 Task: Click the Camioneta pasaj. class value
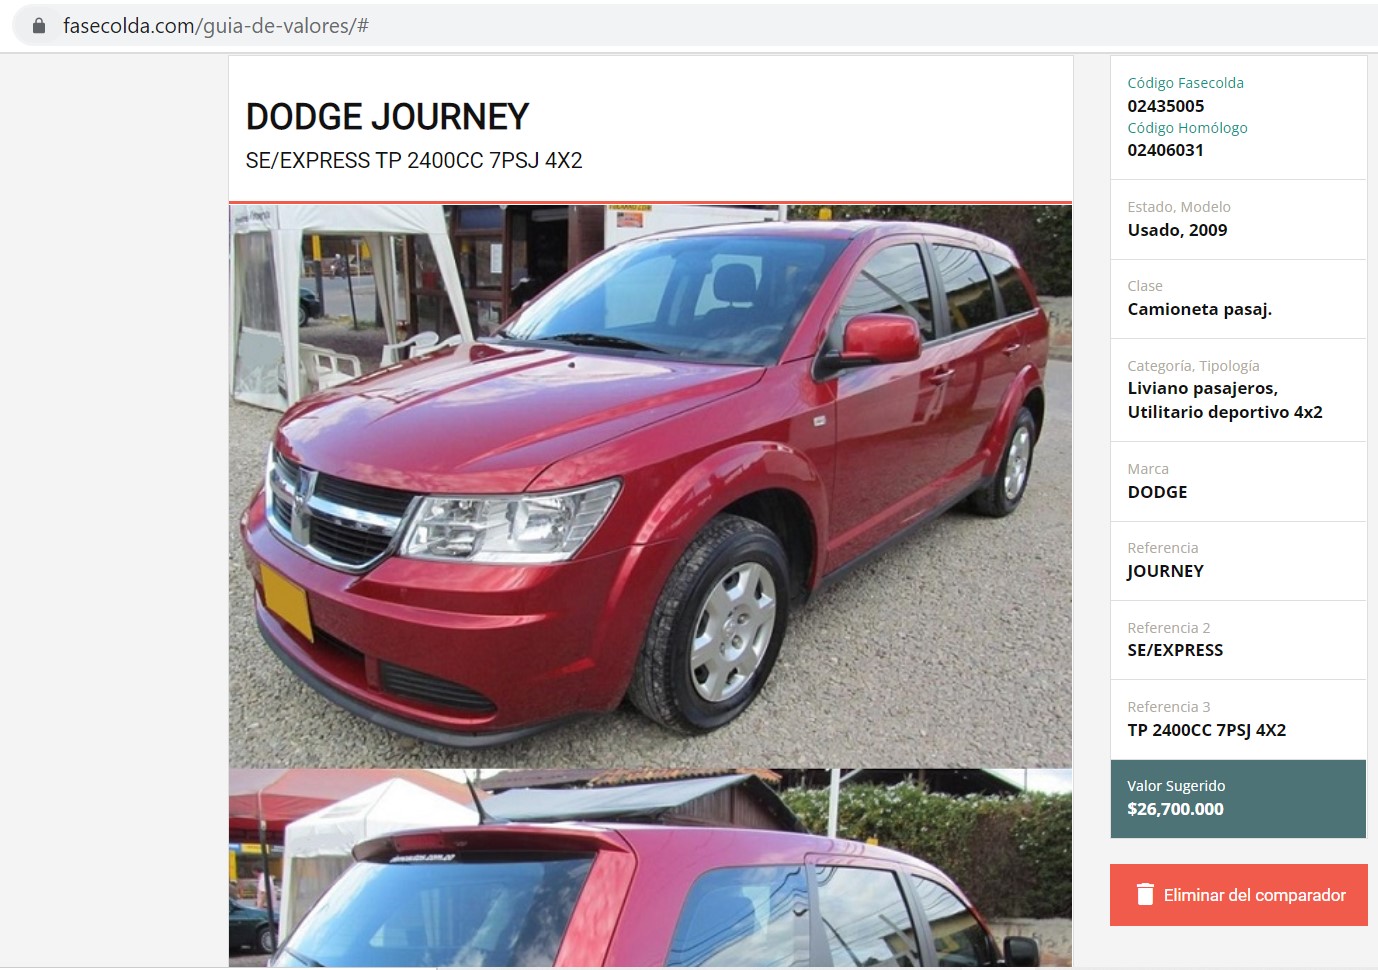coord(1199,309)
